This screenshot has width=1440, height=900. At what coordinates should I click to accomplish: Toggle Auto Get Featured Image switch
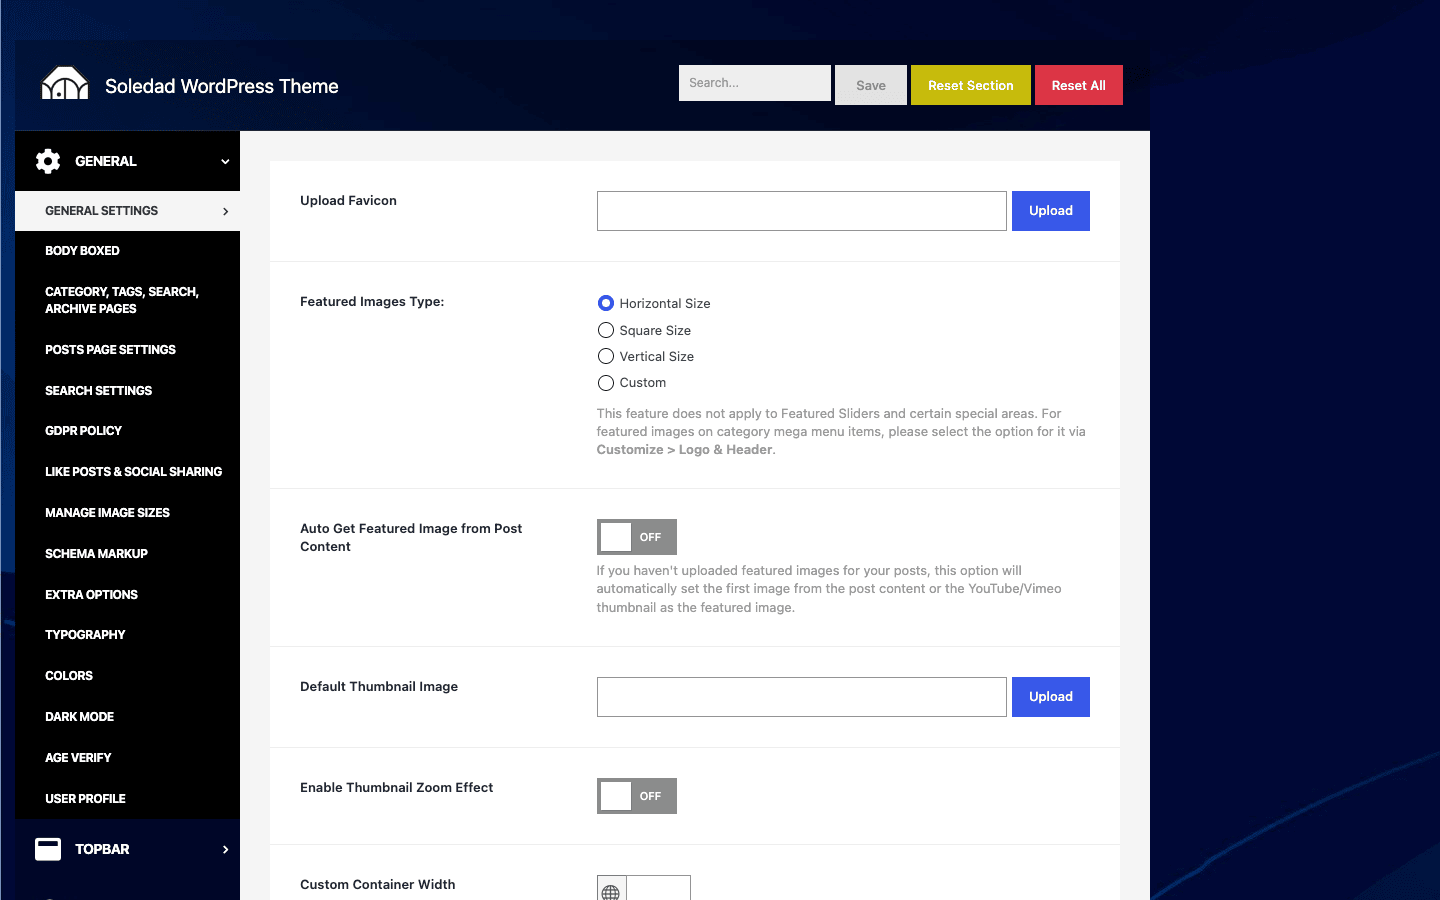click(637, 537)
